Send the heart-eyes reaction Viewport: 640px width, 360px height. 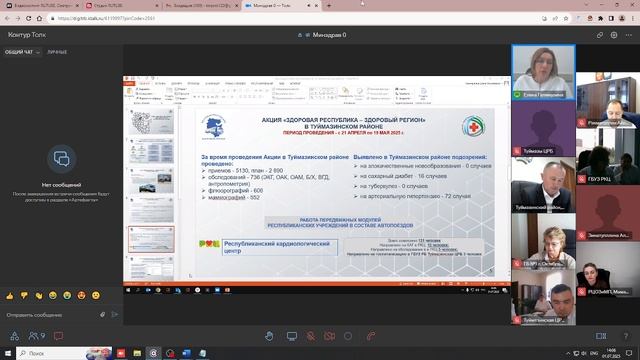point(81,296)
